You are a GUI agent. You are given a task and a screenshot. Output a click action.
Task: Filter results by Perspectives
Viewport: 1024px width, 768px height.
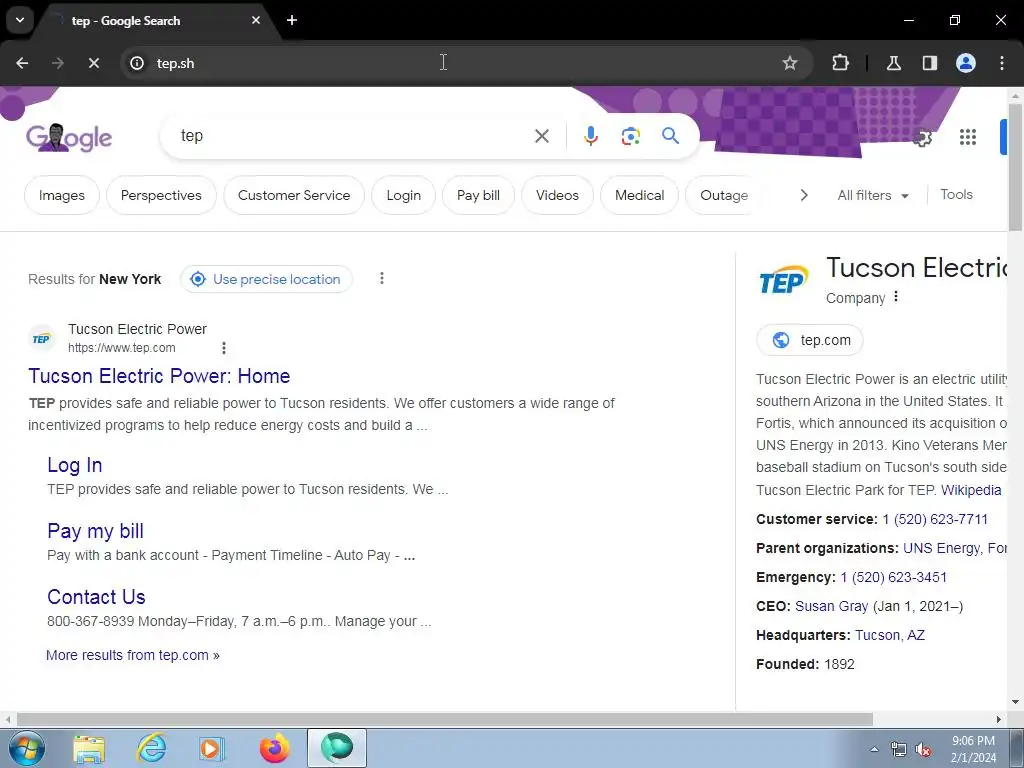tap(161, 195)
